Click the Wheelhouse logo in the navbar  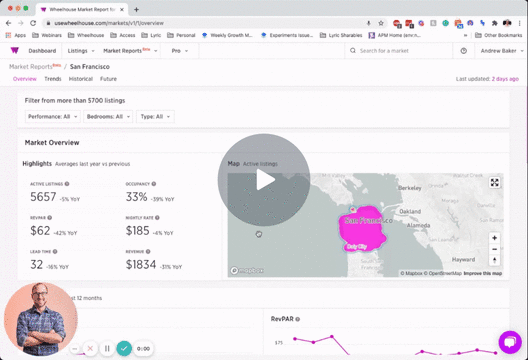pos(14,51)
